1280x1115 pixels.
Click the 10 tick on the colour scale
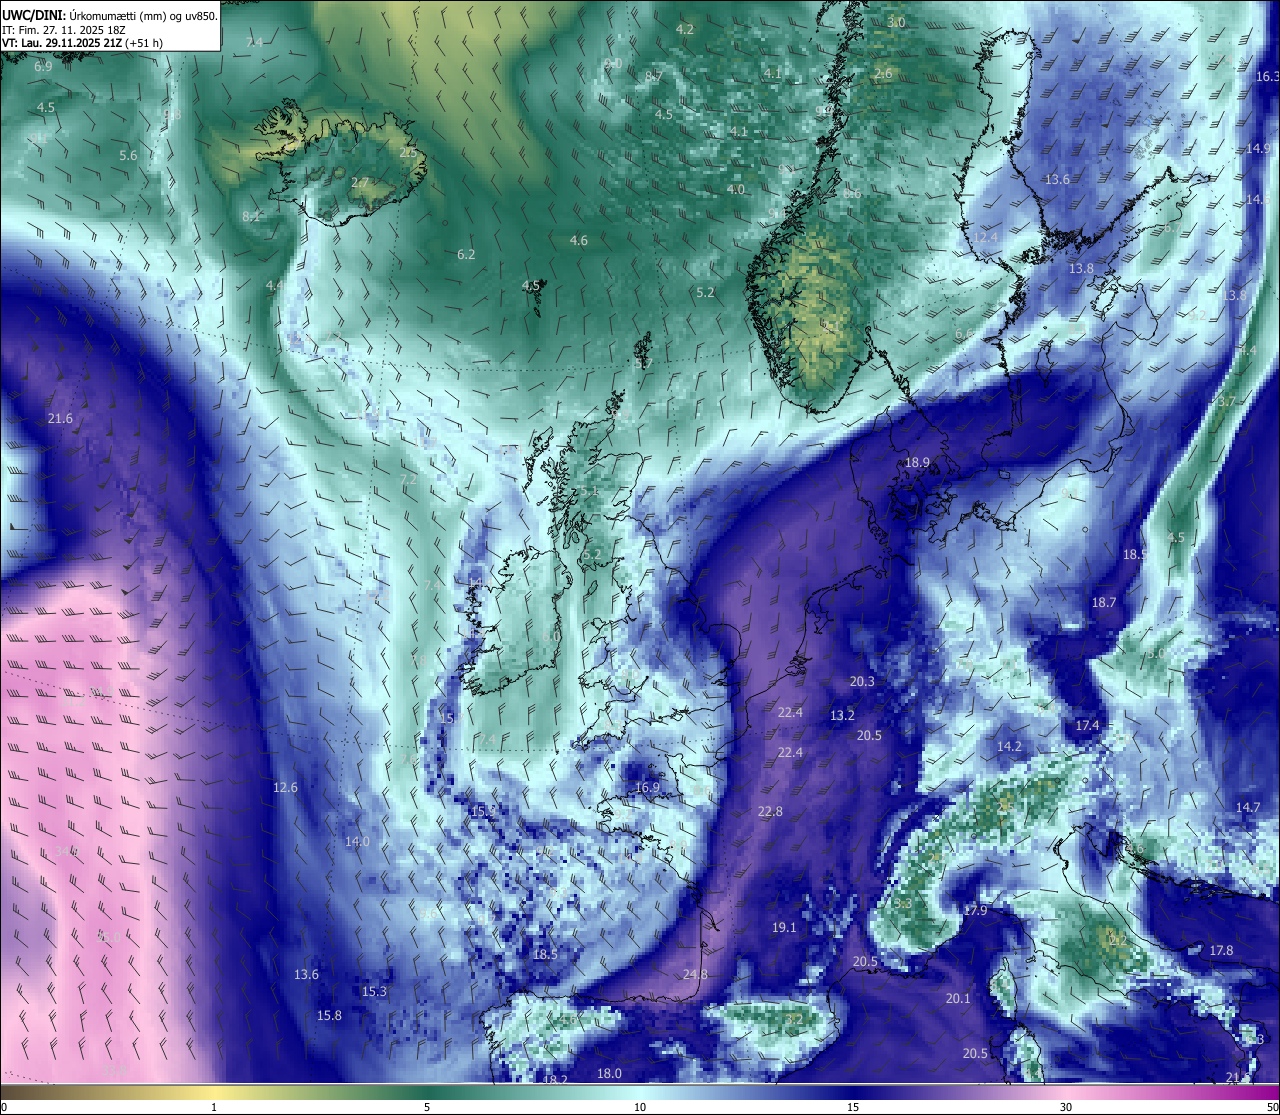pyautogui.click(x=639, y=1107)
